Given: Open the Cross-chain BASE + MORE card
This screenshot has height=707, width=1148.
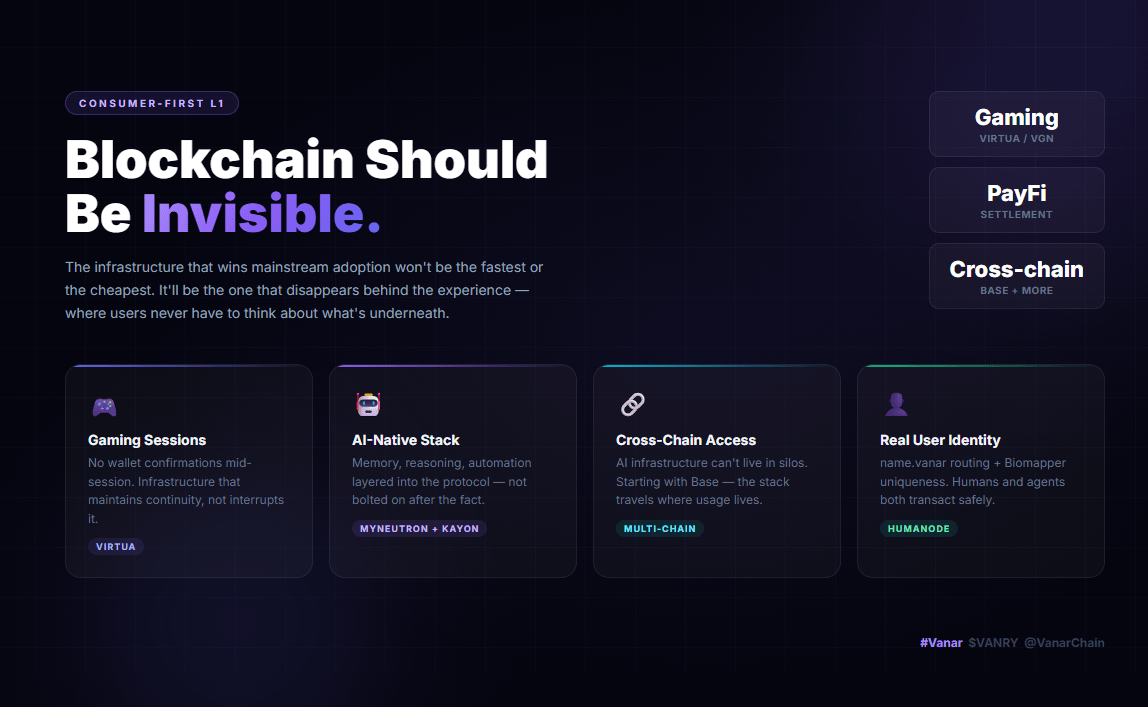Looking at the screenshot, I should [x=1016, y=277].
